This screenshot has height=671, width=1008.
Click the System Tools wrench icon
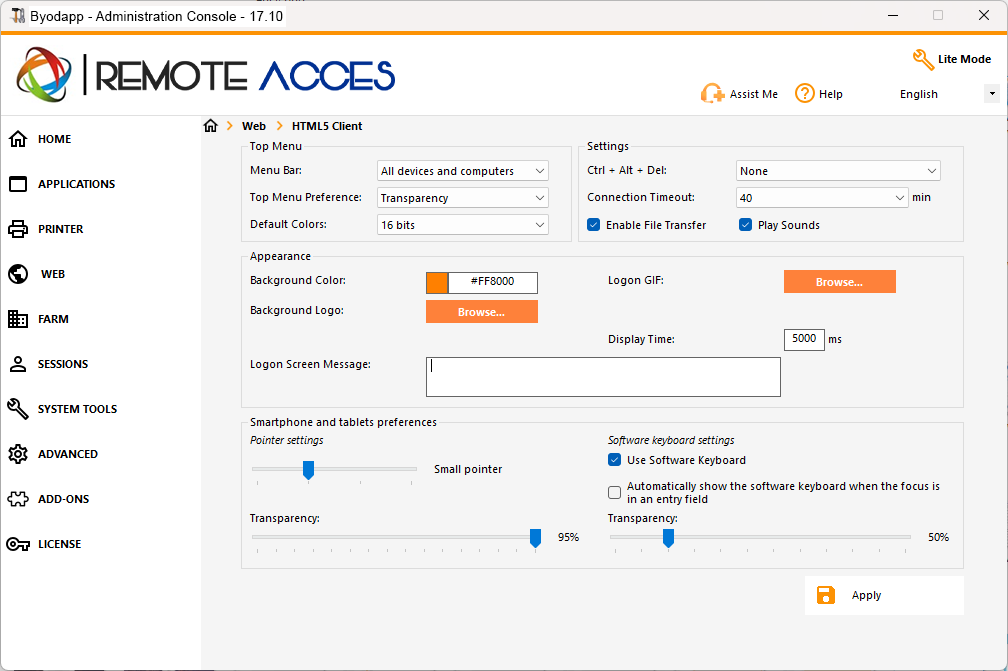coord(18,409)
